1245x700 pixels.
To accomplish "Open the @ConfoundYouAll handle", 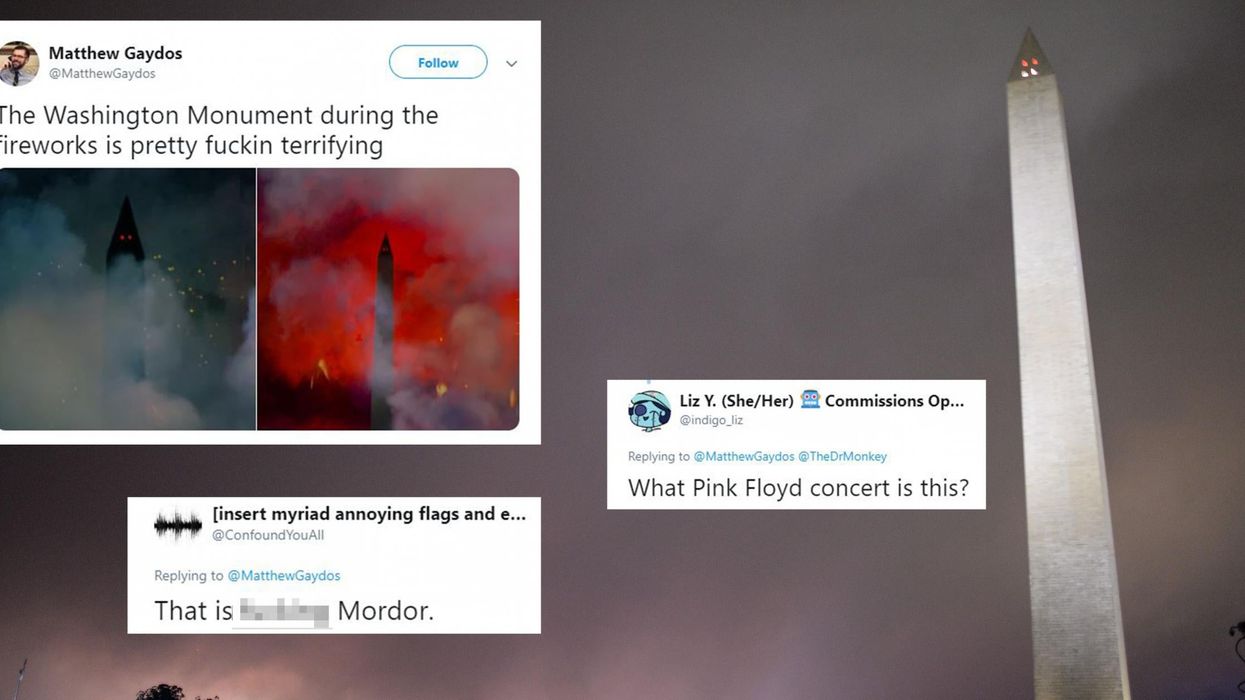I will click(x=268, y=535).
